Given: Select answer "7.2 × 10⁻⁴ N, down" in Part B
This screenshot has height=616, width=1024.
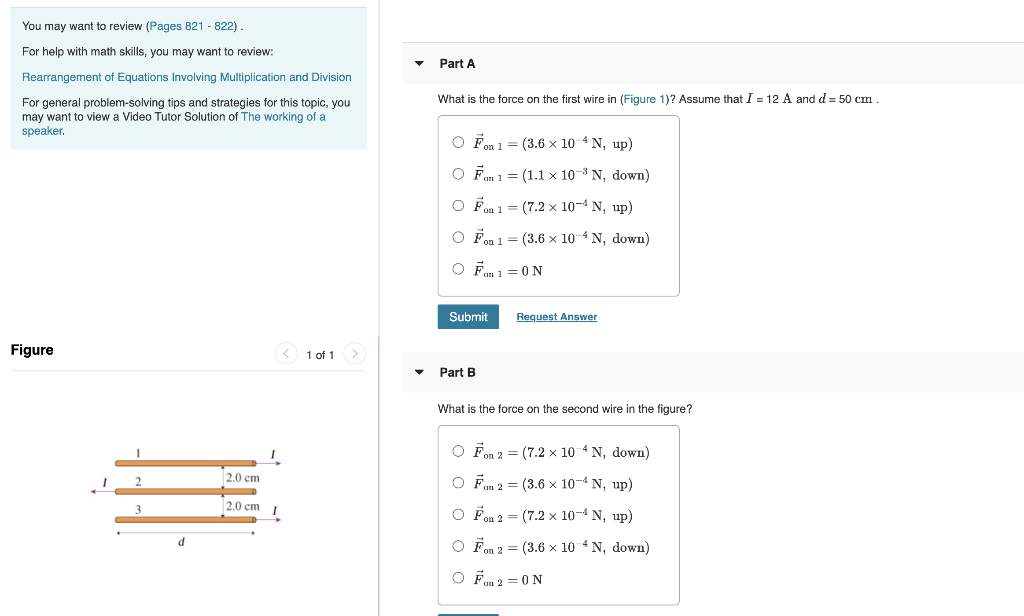Looking at the screenshot, I should (x=457, y=451).
